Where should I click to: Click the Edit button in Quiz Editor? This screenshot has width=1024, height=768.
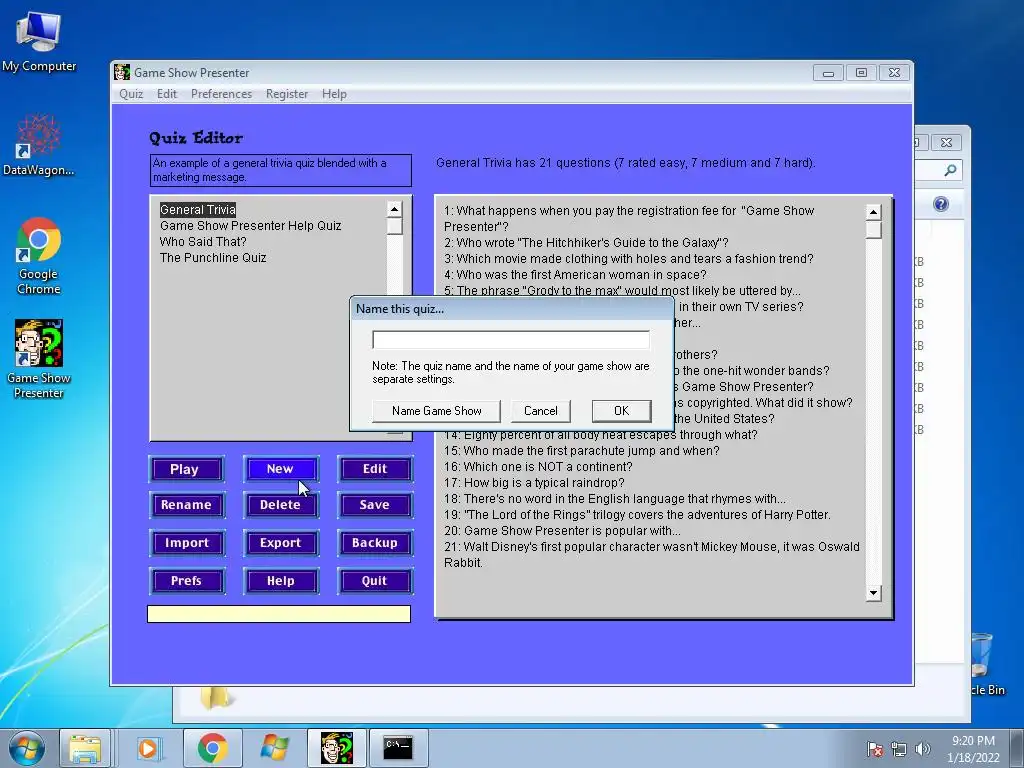tap(375, 469)
